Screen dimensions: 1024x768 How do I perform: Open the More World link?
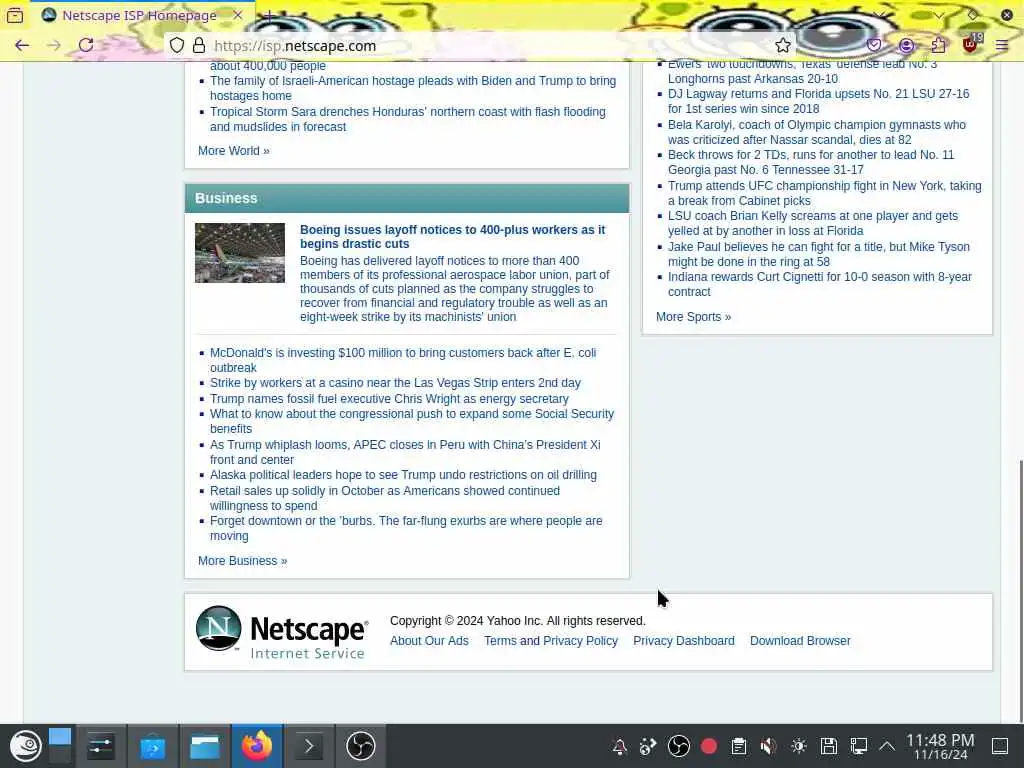[234, 151]
